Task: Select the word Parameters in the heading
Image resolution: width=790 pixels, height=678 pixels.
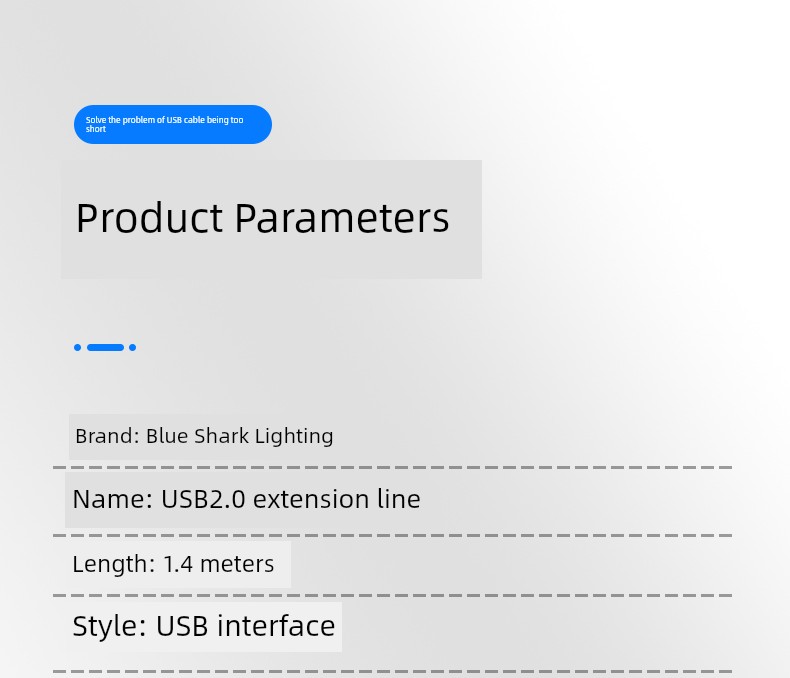Action: click(342, 219)
